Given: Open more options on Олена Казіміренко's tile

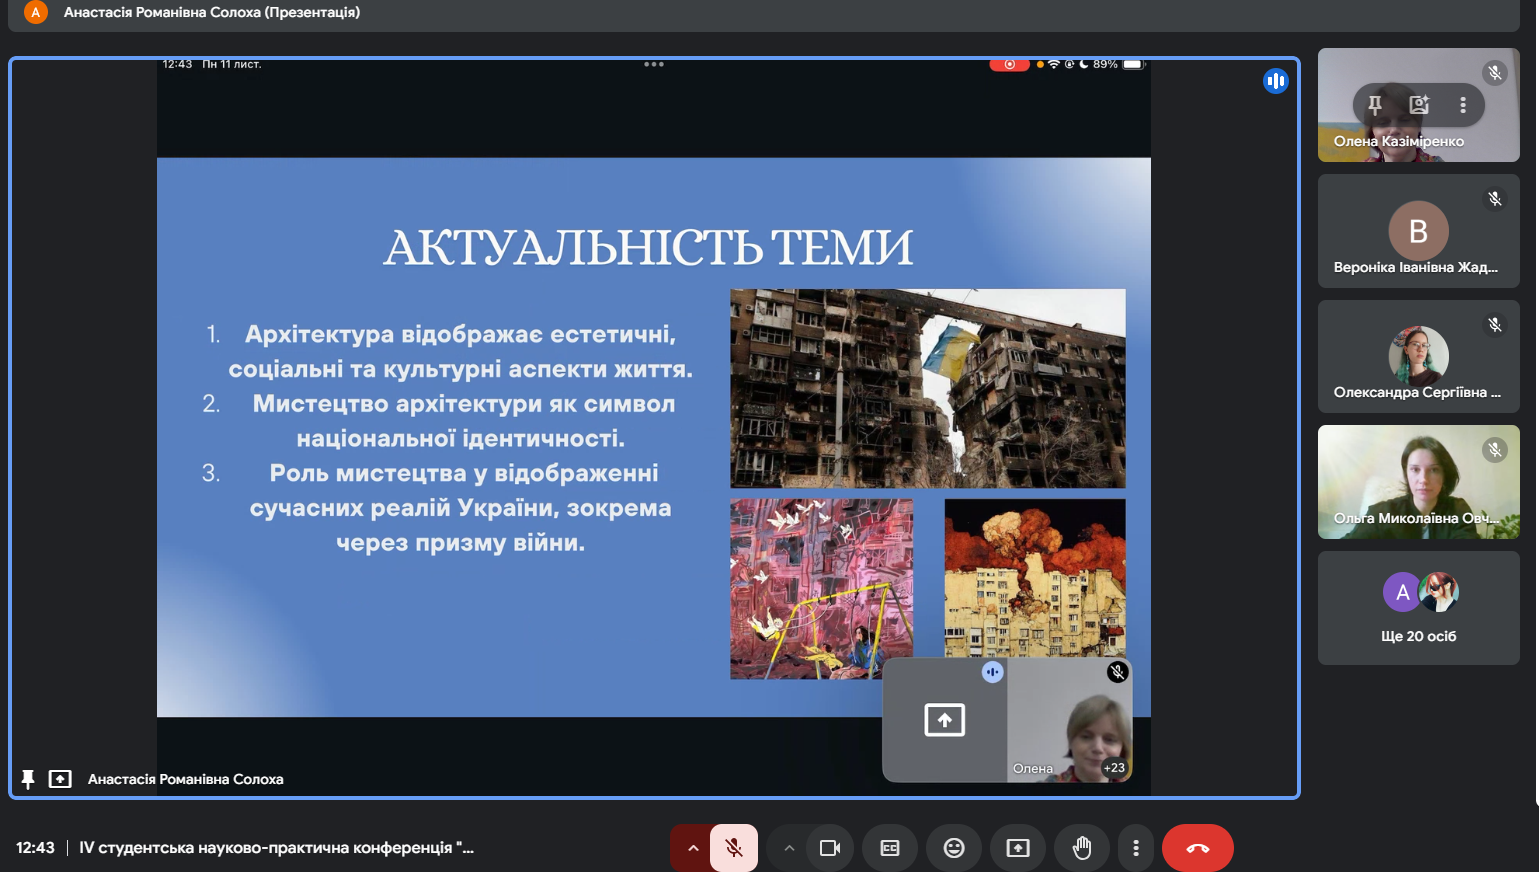Looking at the screenshot, I should pyautogui.click(x=1463, y=105).
